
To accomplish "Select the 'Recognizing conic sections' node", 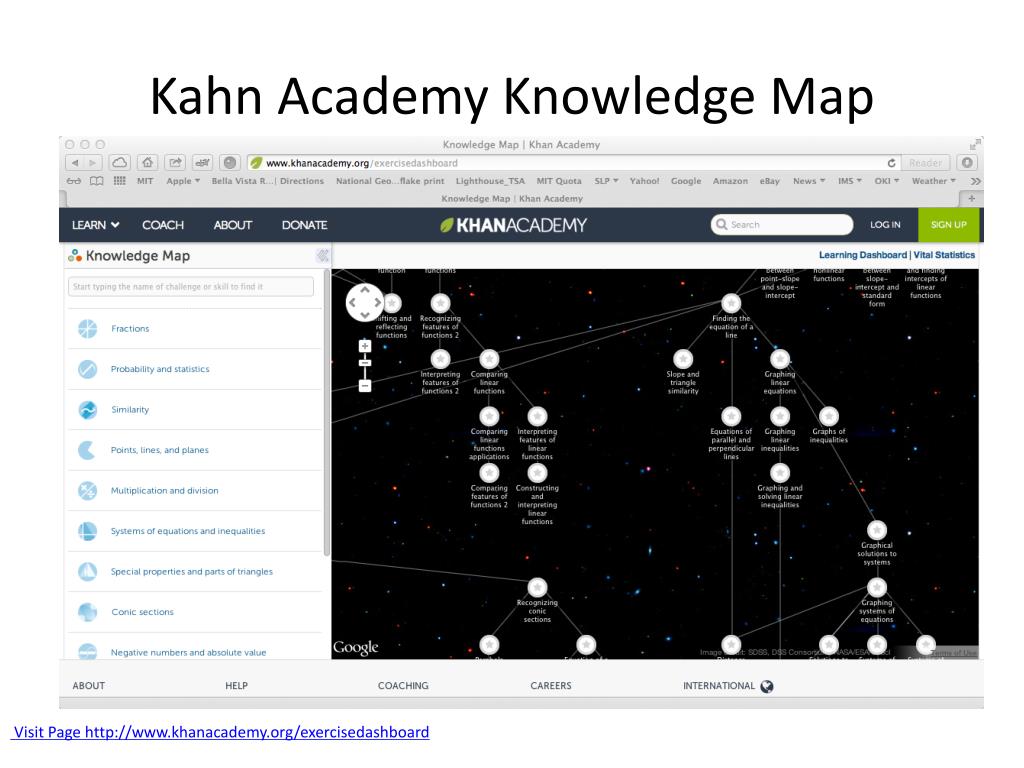I will [537, 588].
